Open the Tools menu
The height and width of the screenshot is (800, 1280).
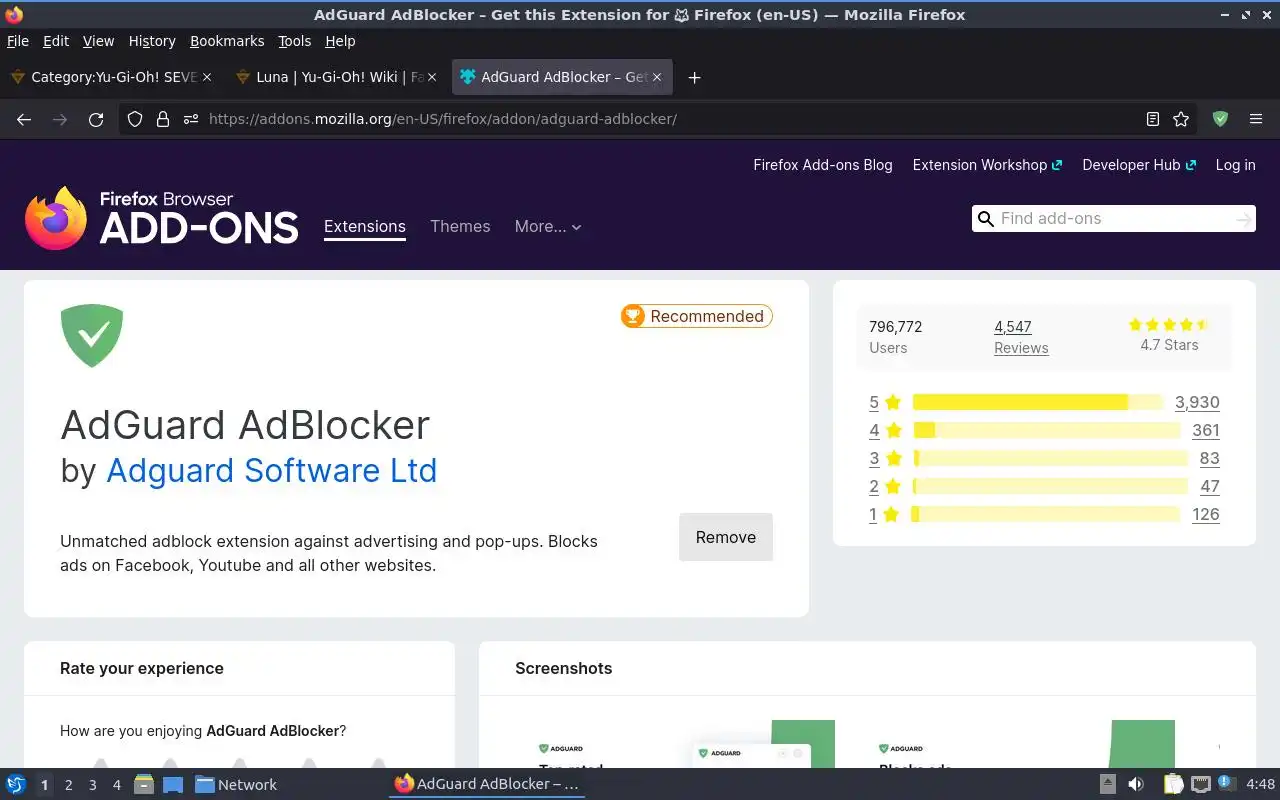(x=295, y=41)
